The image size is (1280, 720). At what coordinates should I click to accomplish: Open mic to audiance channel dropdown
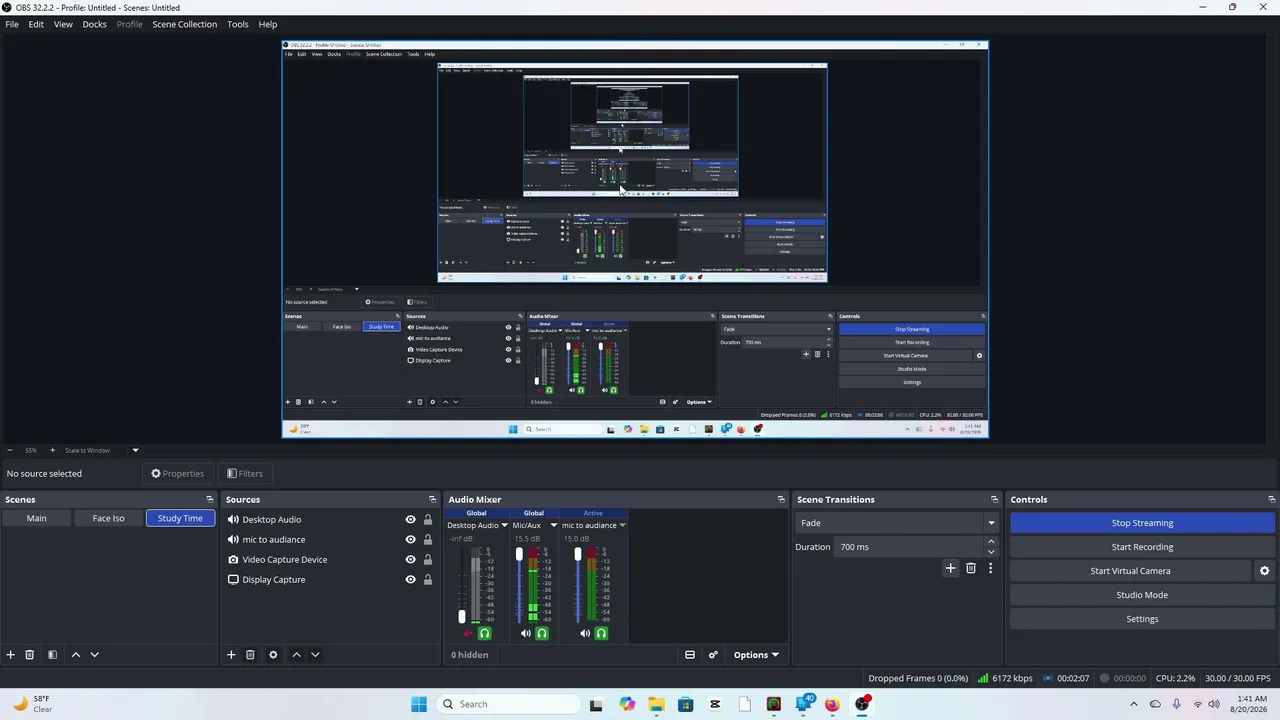(622, 525)
